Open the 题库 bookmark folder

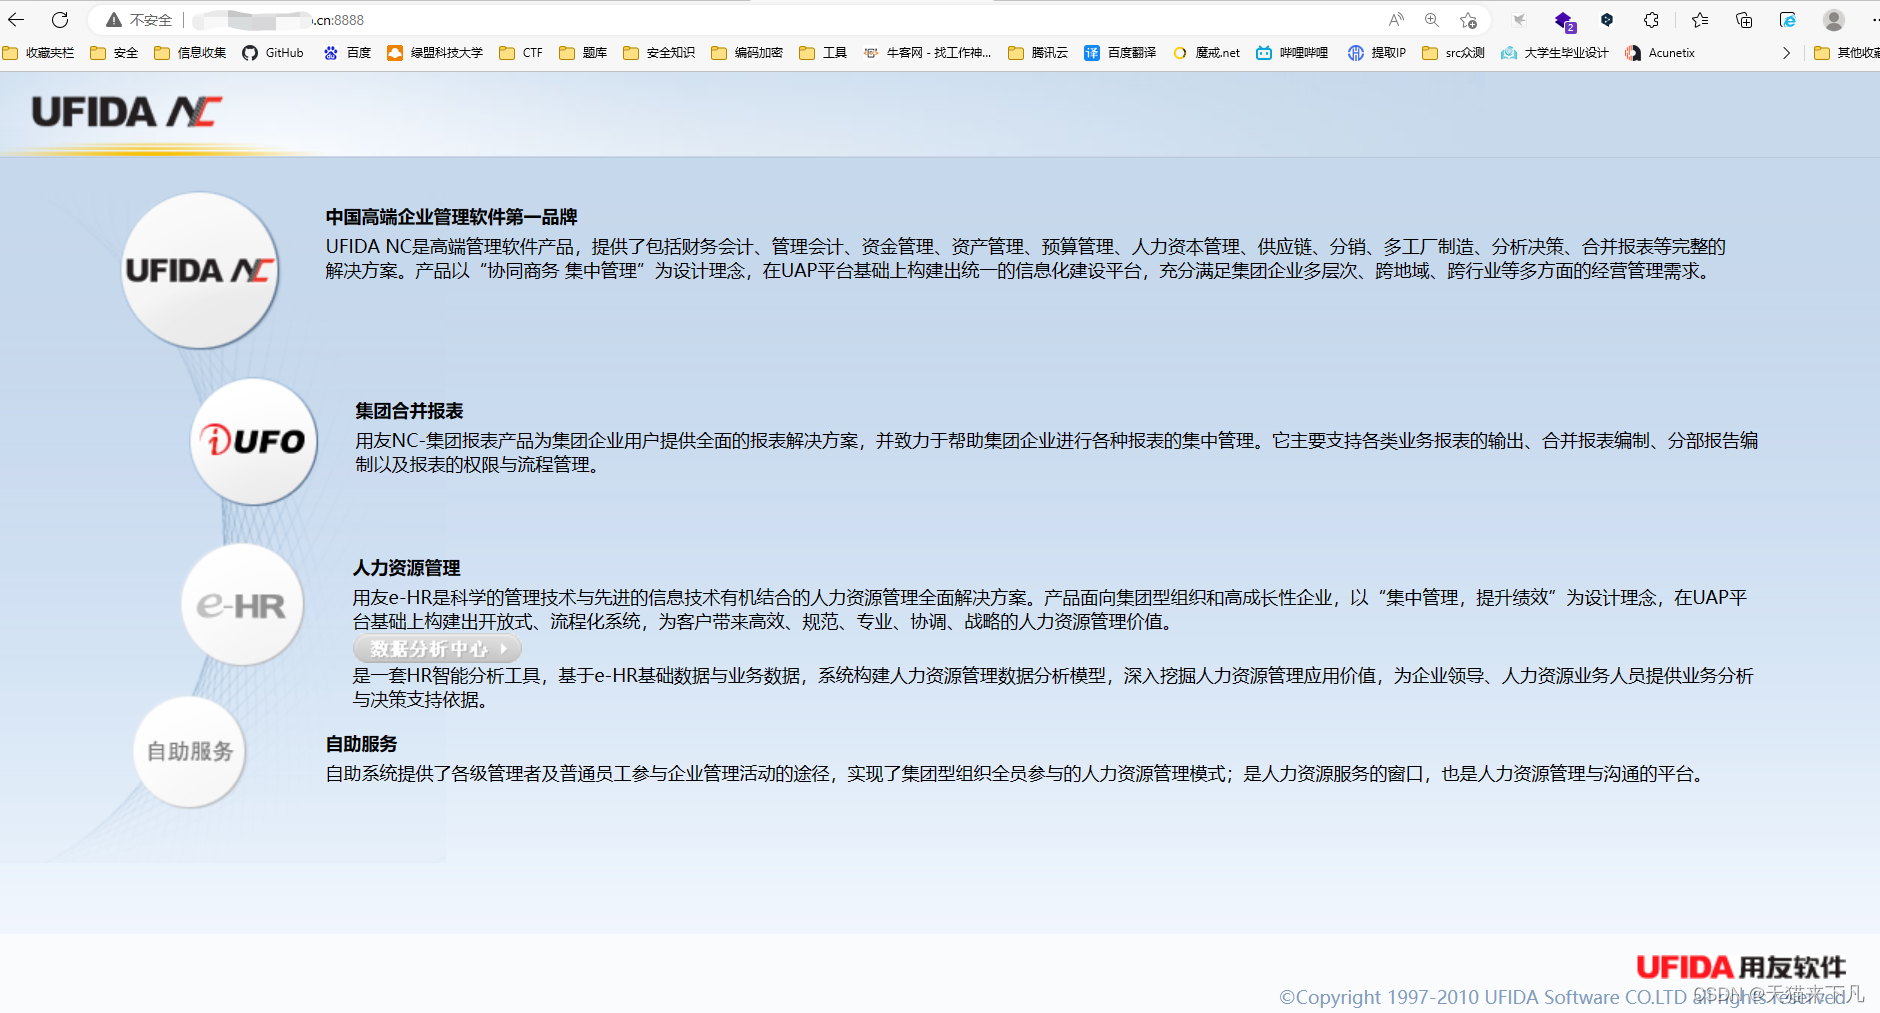583,53
